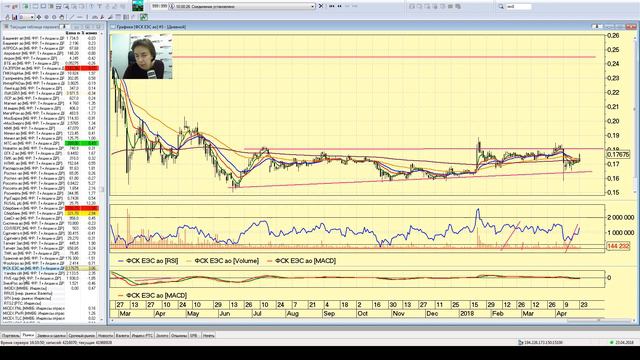Viewport: 640px width, 360px height.
Task: Pick the vertical line drawing tool
Action: [x=87, y=17]
